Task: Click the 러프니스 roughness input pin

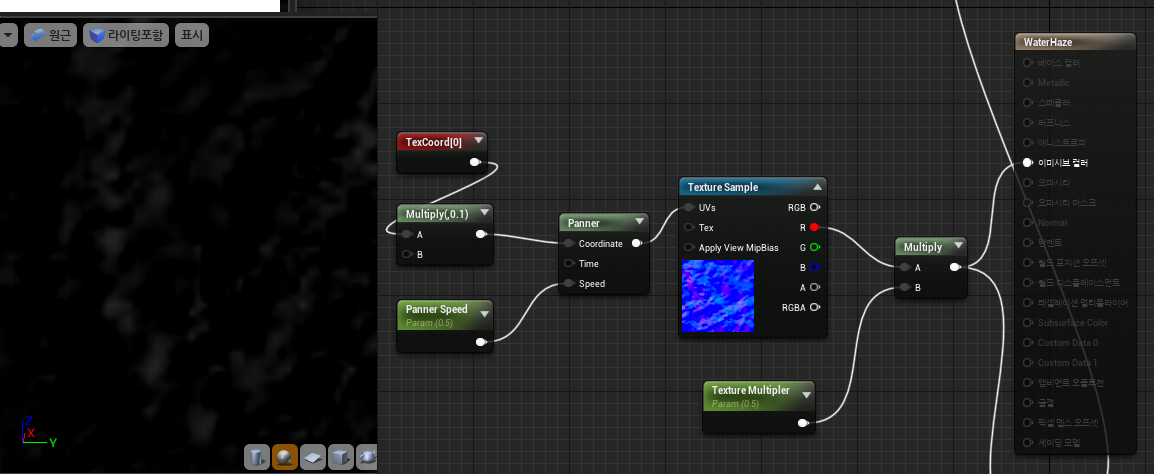Action: coord(1028,122)
